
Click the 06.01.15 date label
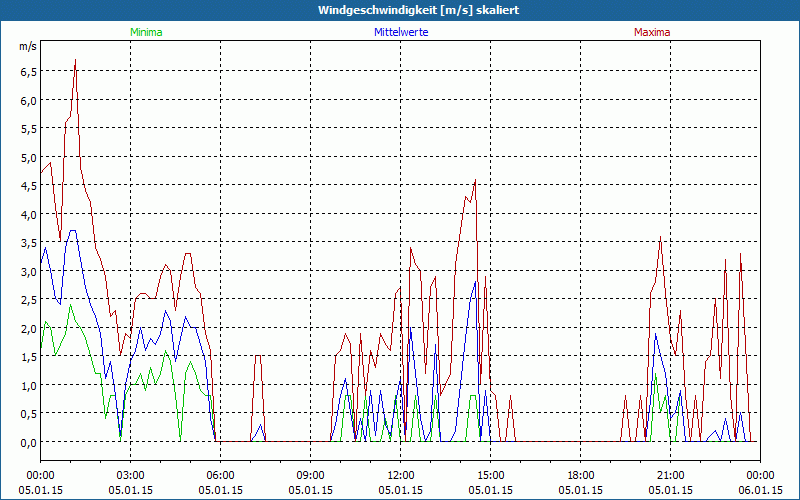pyautogui.click(x=760, y=490)
